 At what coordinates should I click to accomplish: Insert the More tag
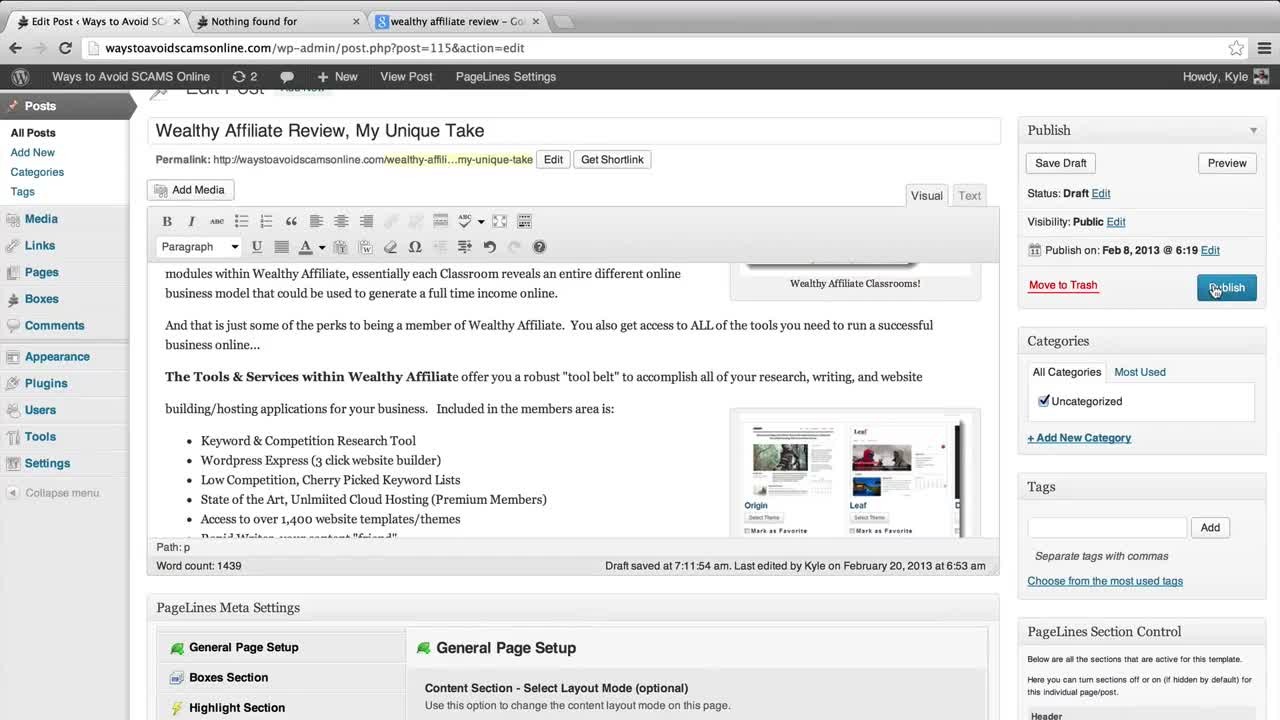[440, 221]
